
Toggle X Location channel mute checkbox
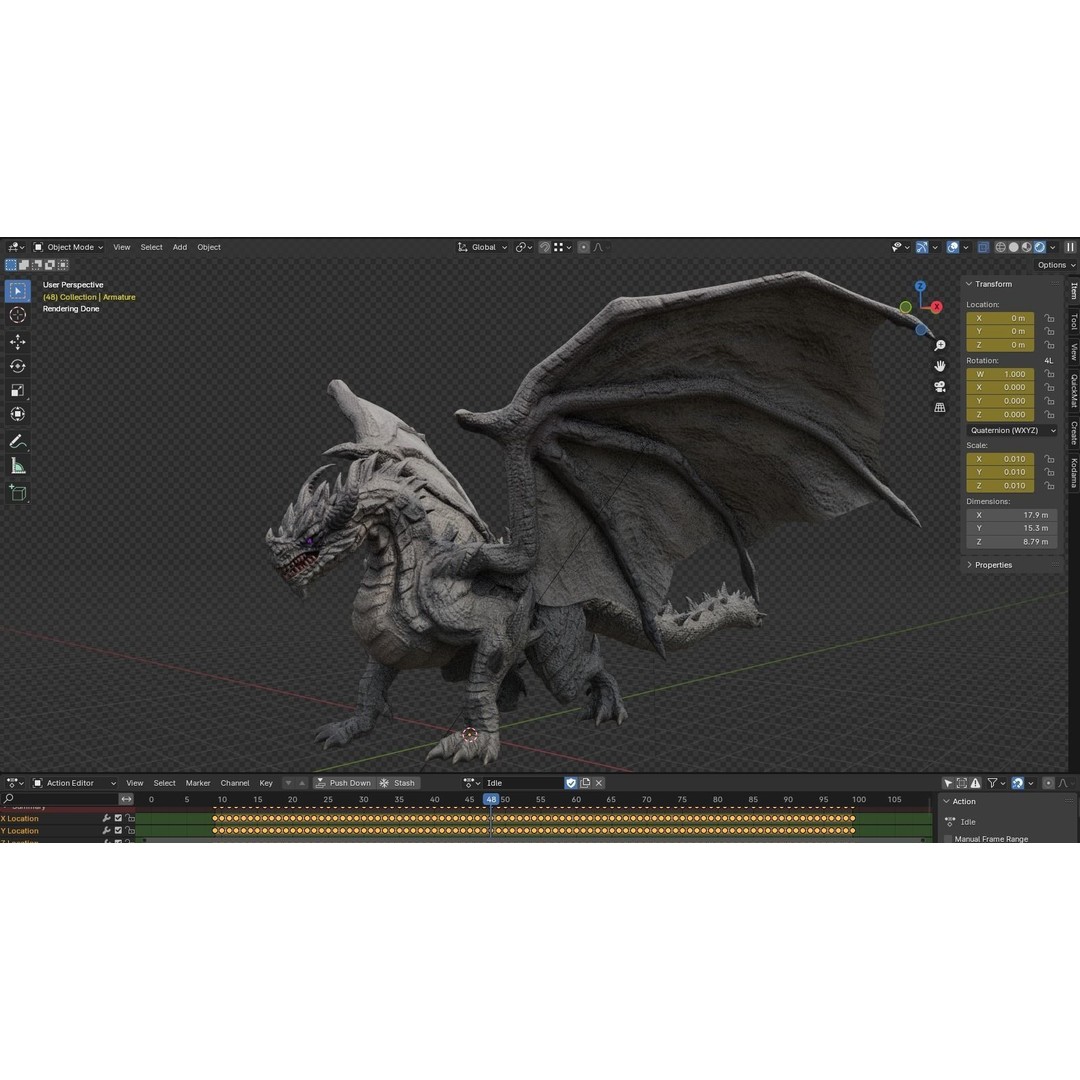tap(118, 818)
